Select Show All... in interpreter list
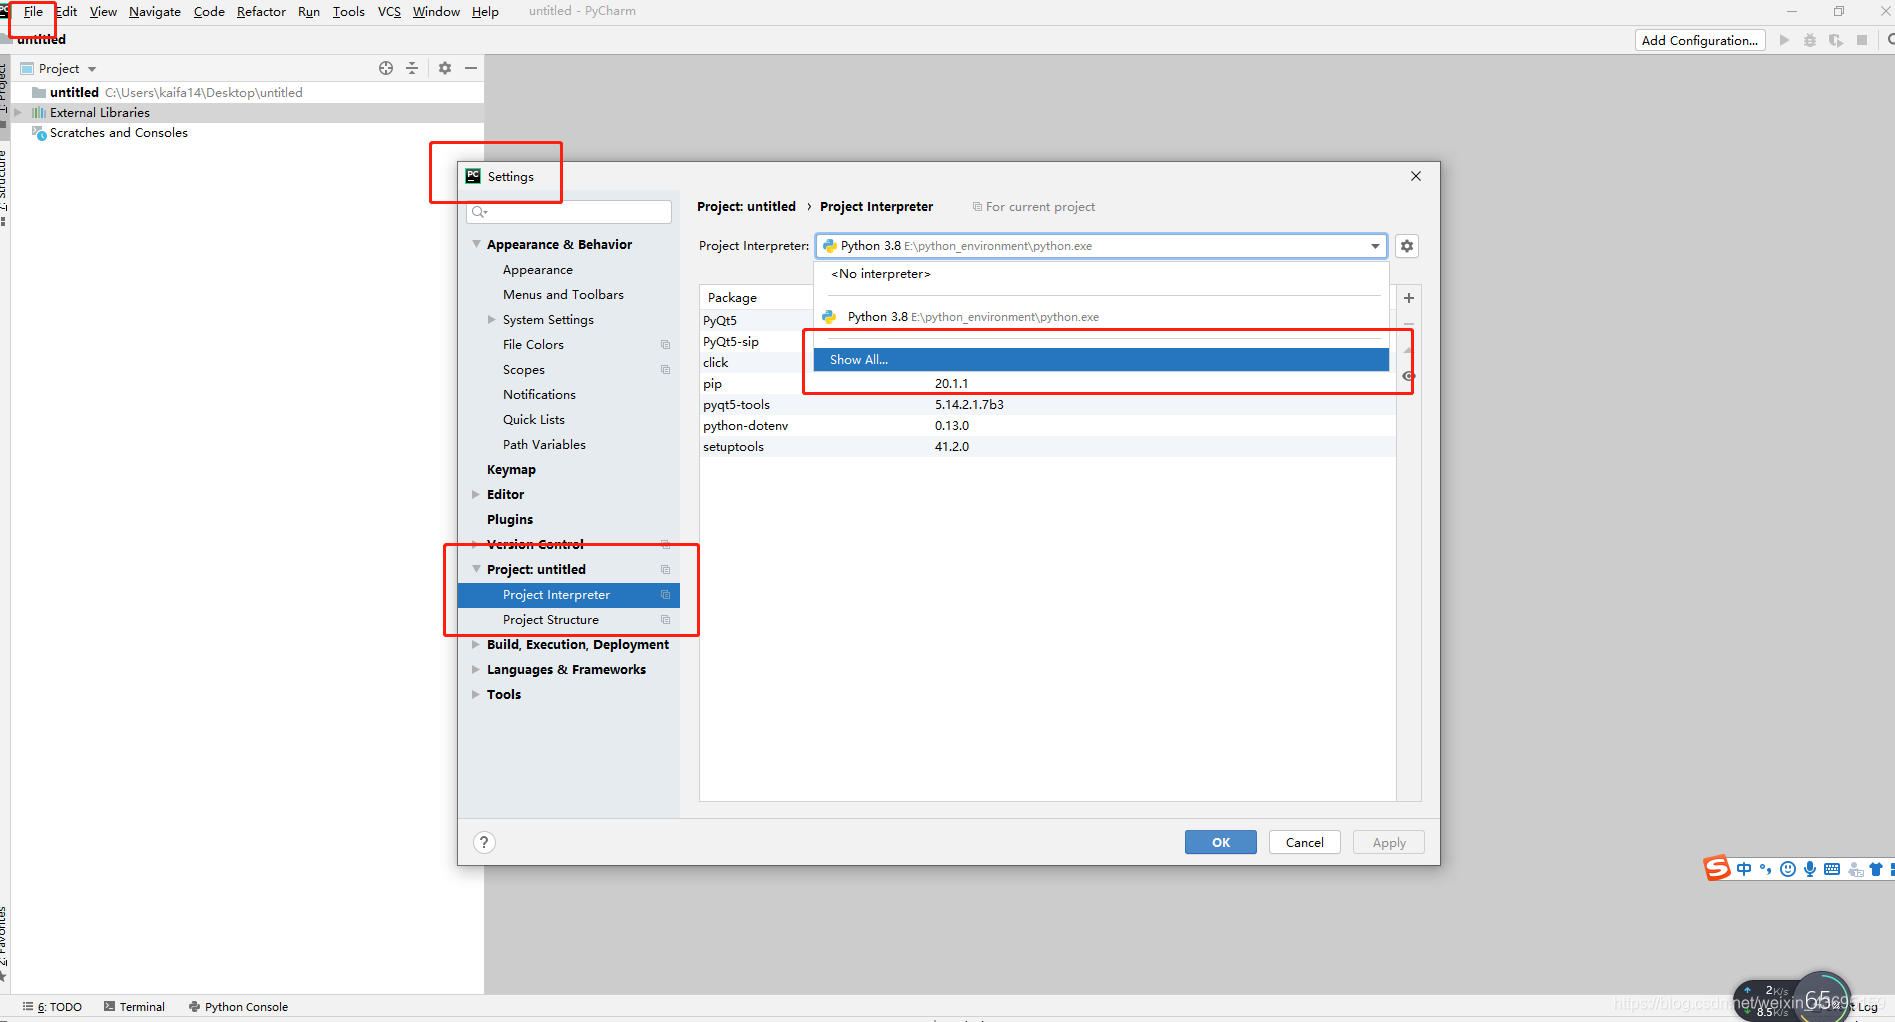 [x=1101, y=360]
